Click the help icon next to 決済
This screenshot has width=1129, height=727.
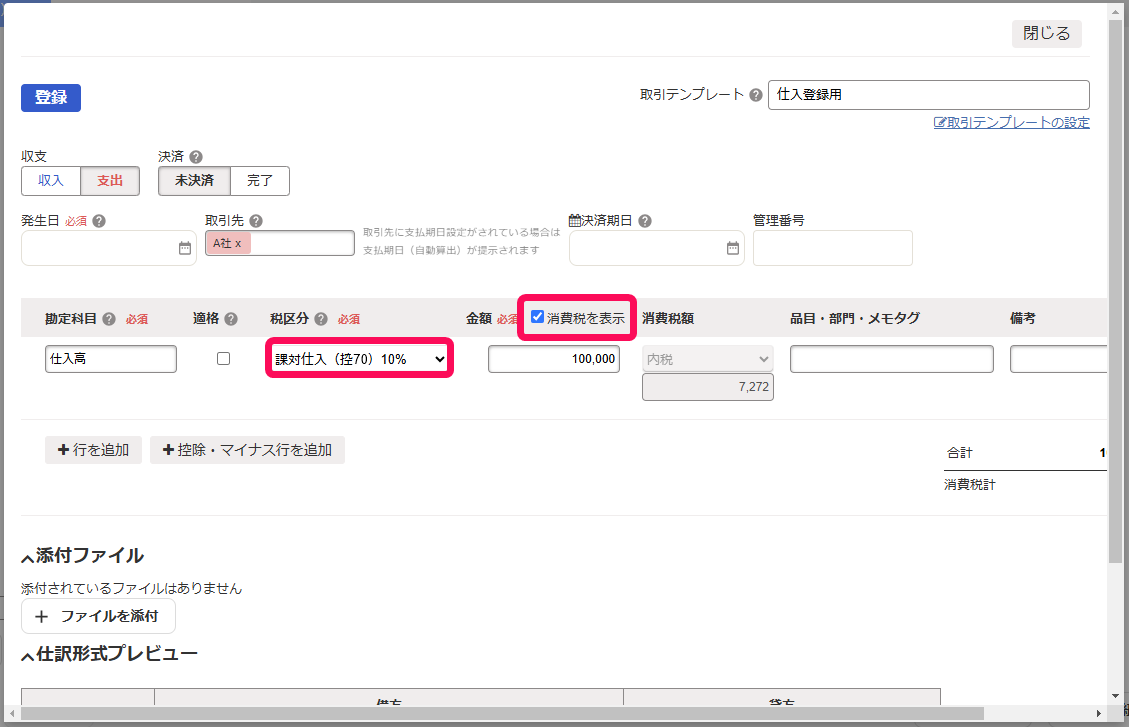(196, 157)
